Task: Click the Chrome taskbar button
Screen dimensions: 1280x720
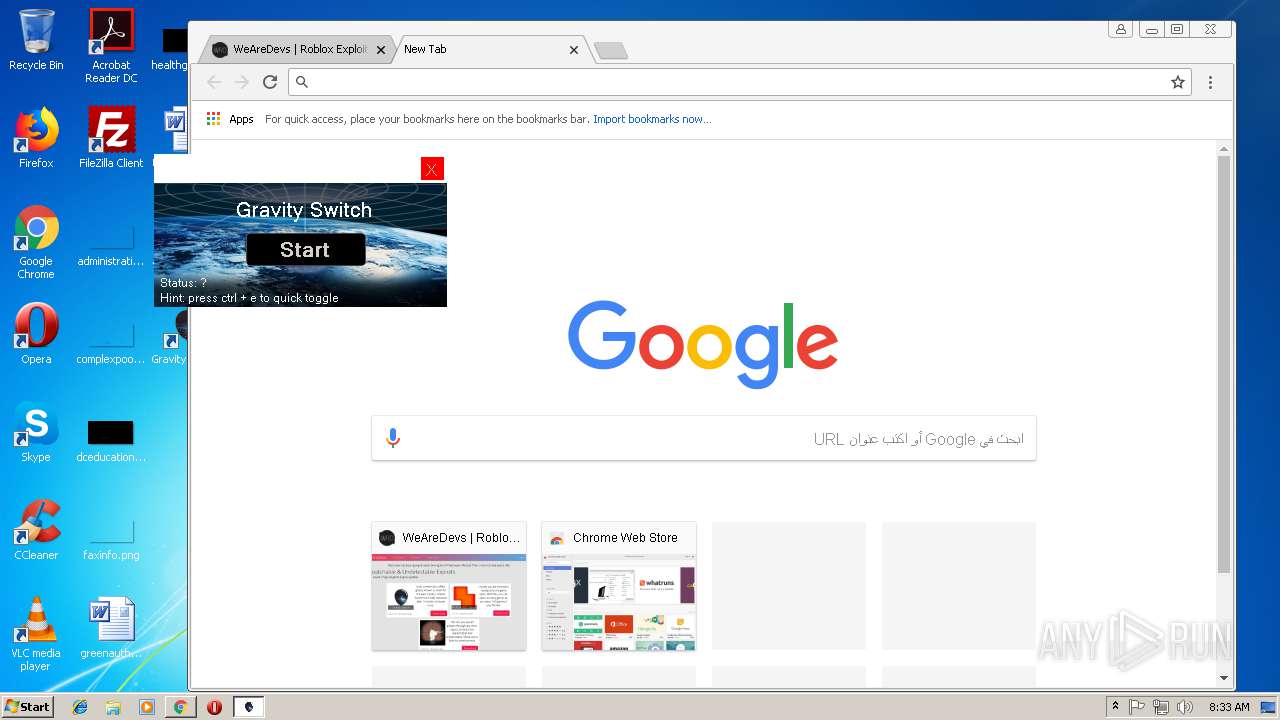Action: [180, 707]
